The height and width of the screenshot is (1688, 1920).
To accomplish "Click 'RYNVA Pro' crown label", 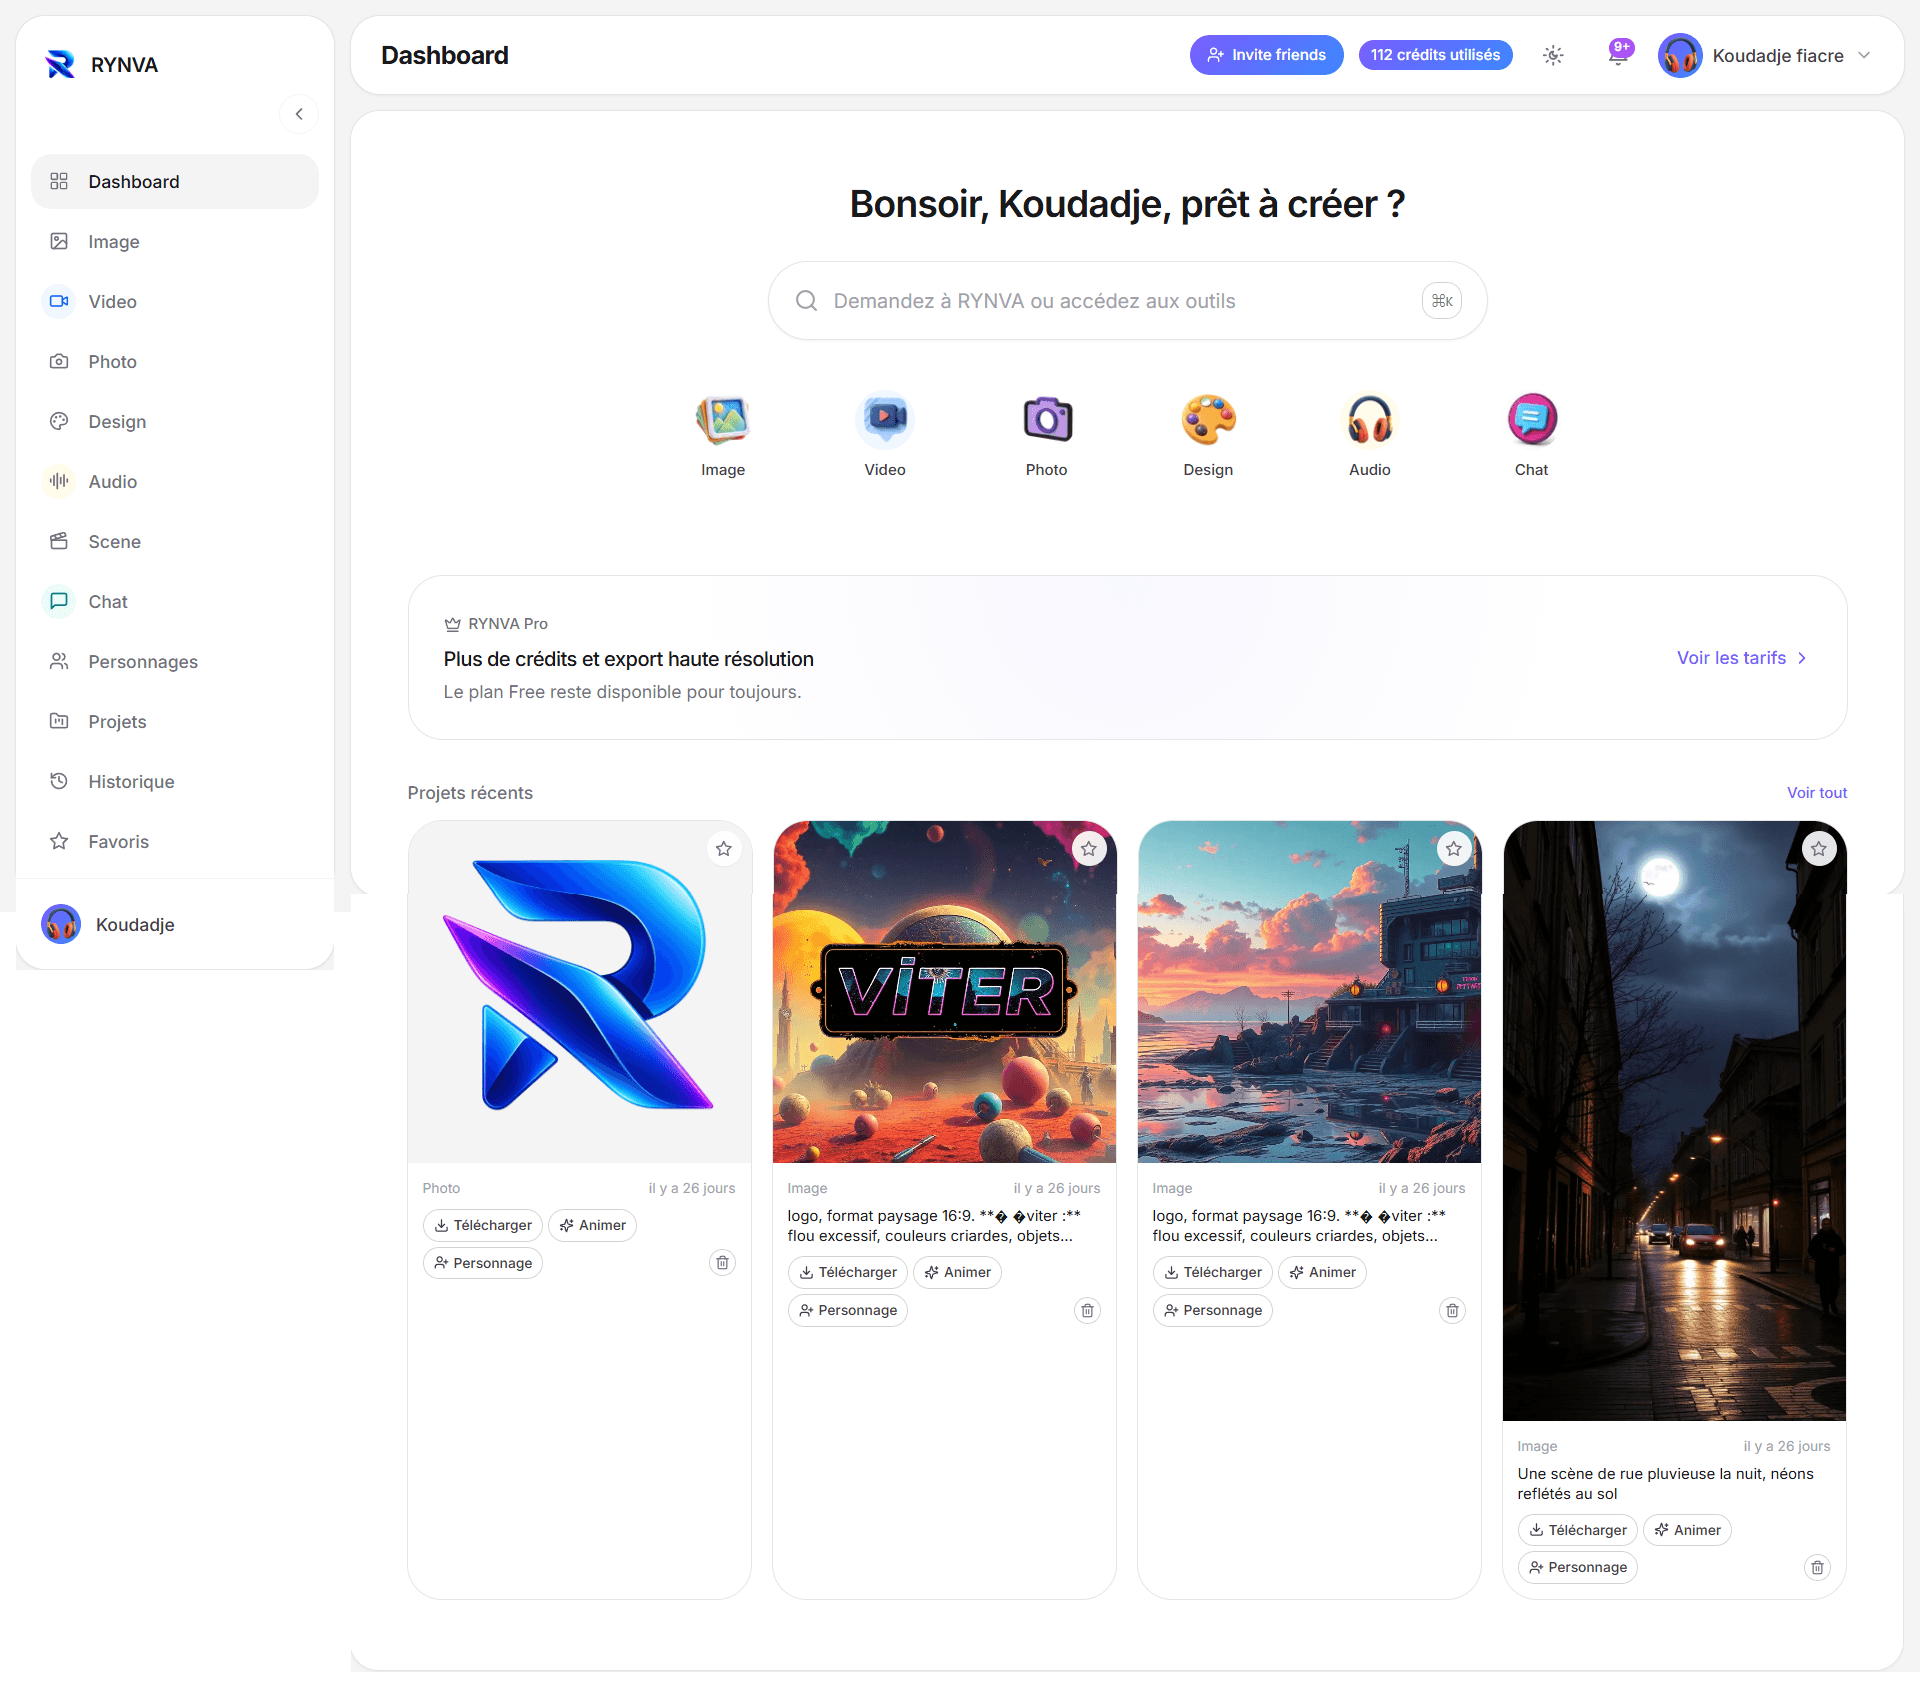I will (x=496, y=624).
